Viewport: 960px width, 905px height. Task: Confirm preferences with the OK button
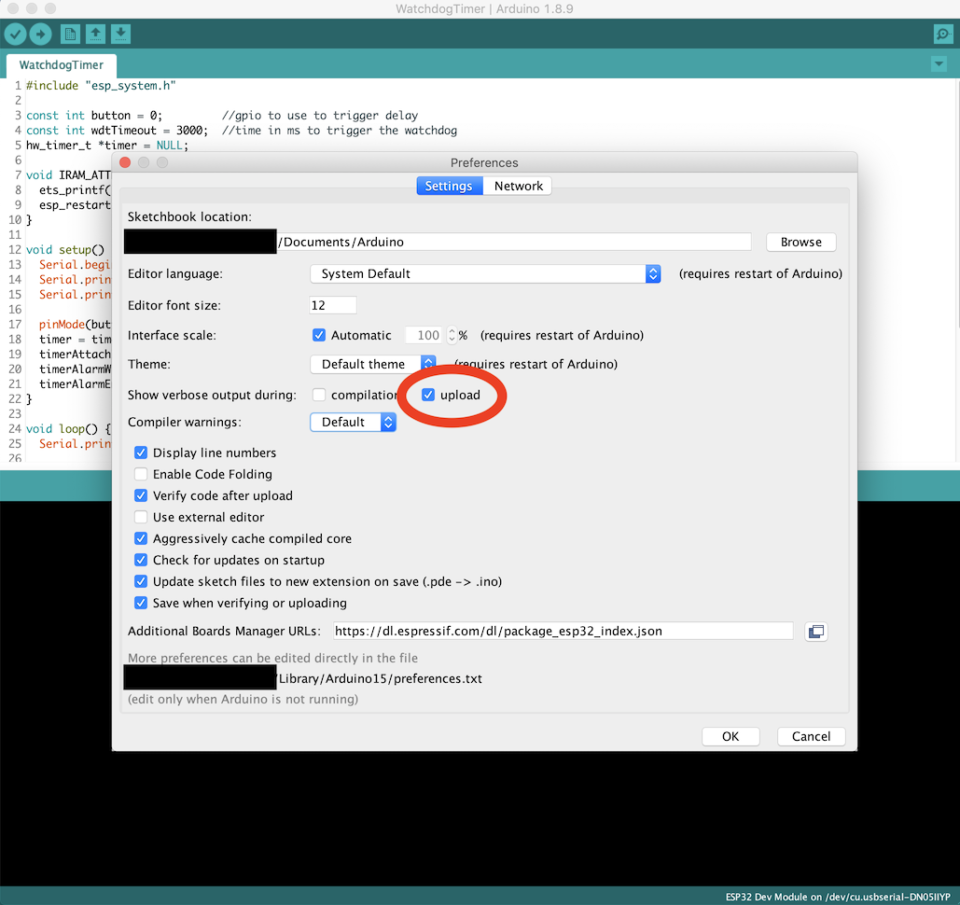point(730,736)
